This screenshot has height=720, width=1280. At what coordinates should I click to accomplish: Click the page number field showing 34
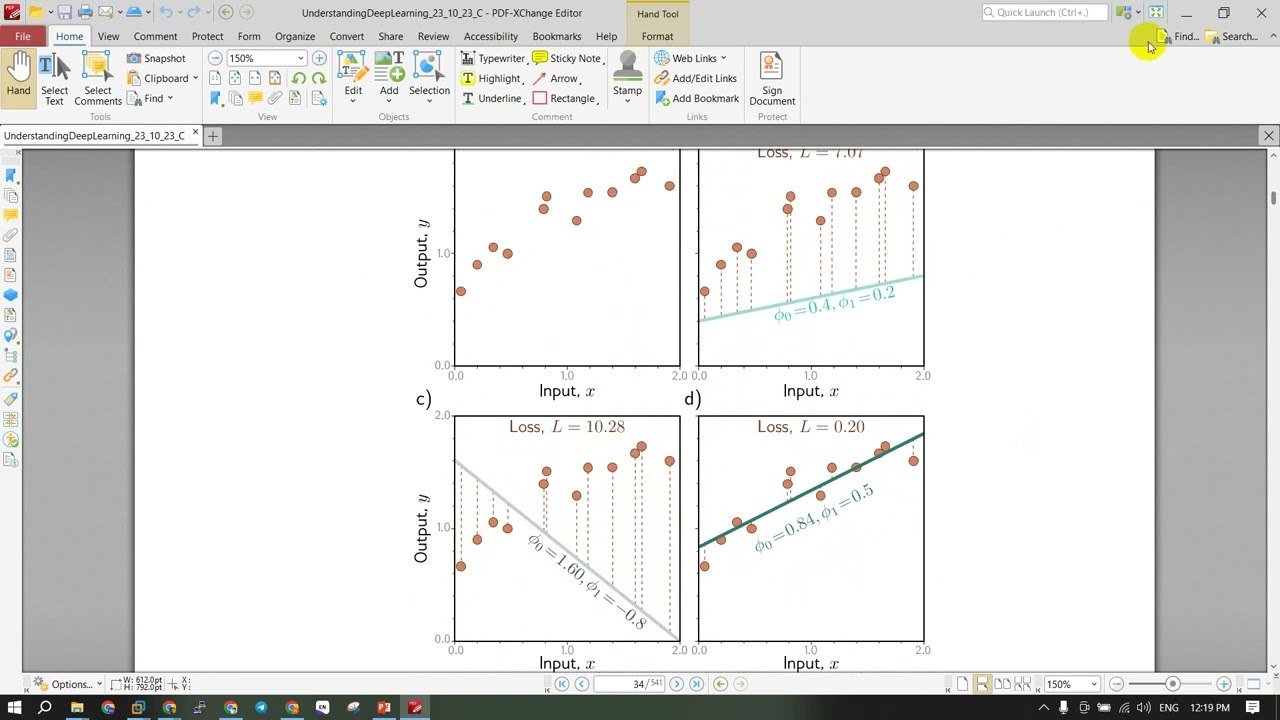click(x=628, y=684)
